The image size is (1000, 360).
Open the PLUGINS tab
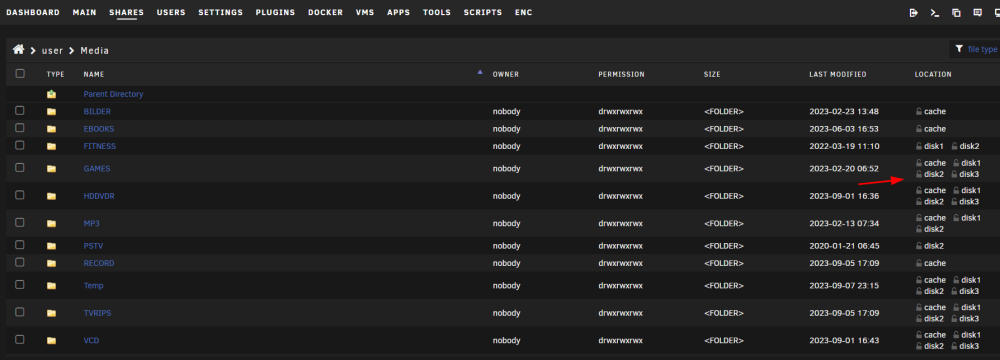276,12
